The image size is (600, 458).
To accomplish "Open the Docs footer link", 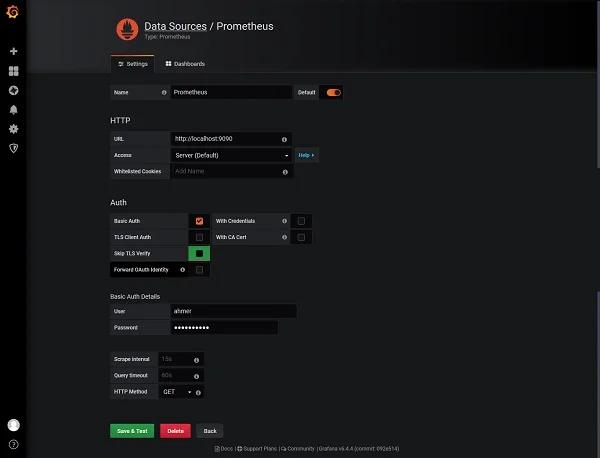I will (x=224, y=449).
